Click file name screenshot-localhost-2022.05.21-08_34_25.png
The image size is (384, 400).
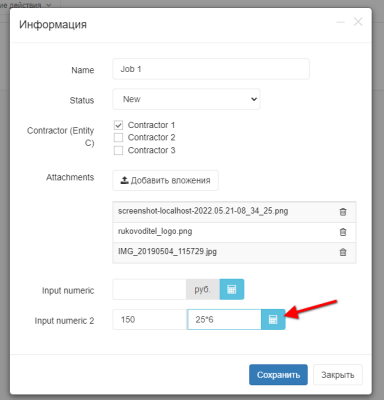pyautogui.click(x=203, y=211)
